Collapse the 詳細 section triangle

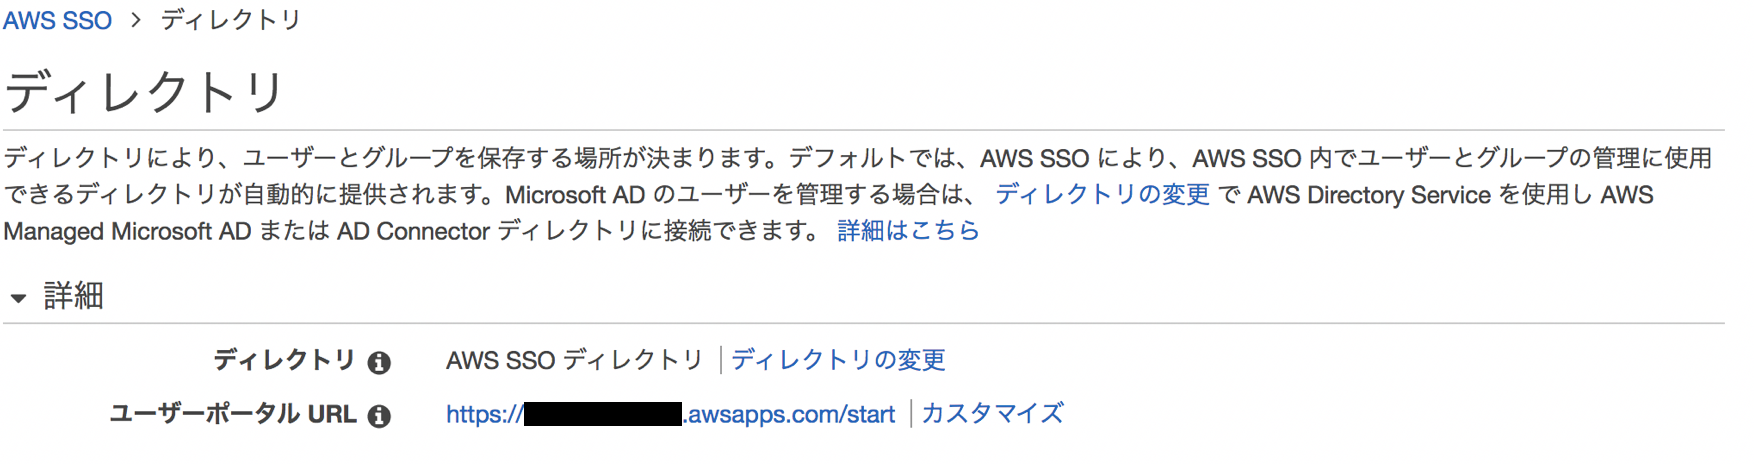pyautogui.click(x=18, y=298)
